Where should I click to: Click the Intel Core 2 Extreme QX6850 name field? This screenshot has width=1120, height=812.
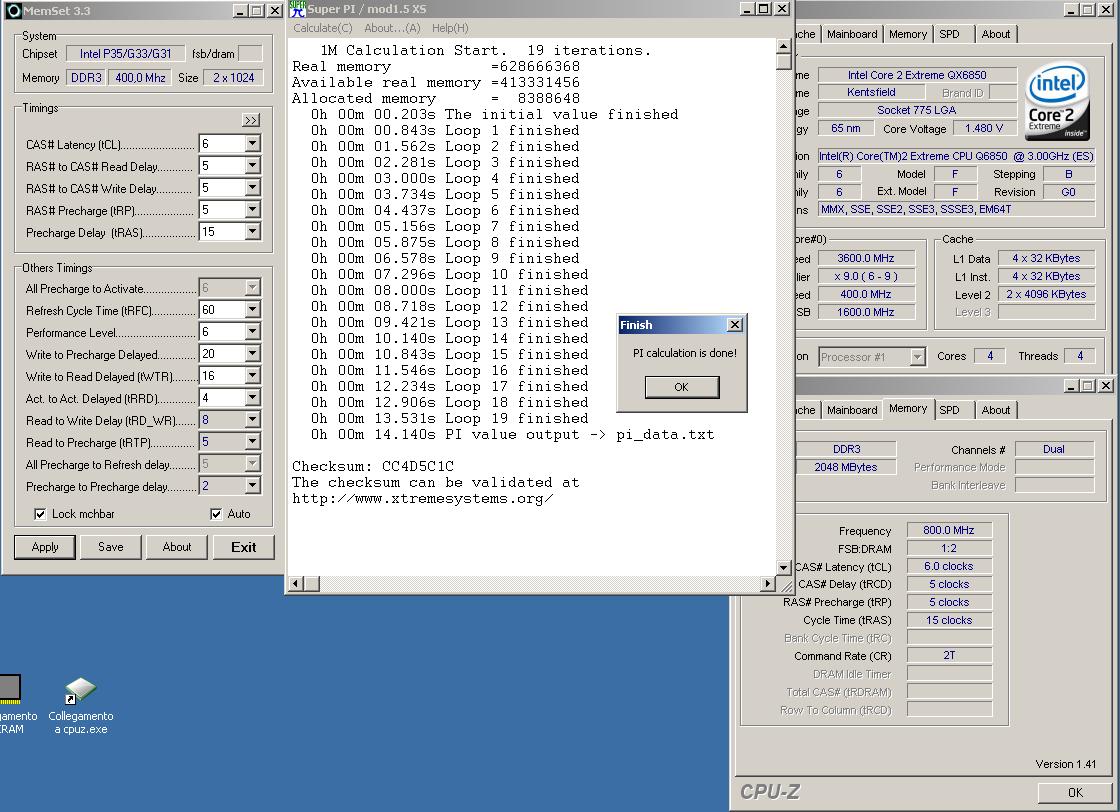pos(917,75)
